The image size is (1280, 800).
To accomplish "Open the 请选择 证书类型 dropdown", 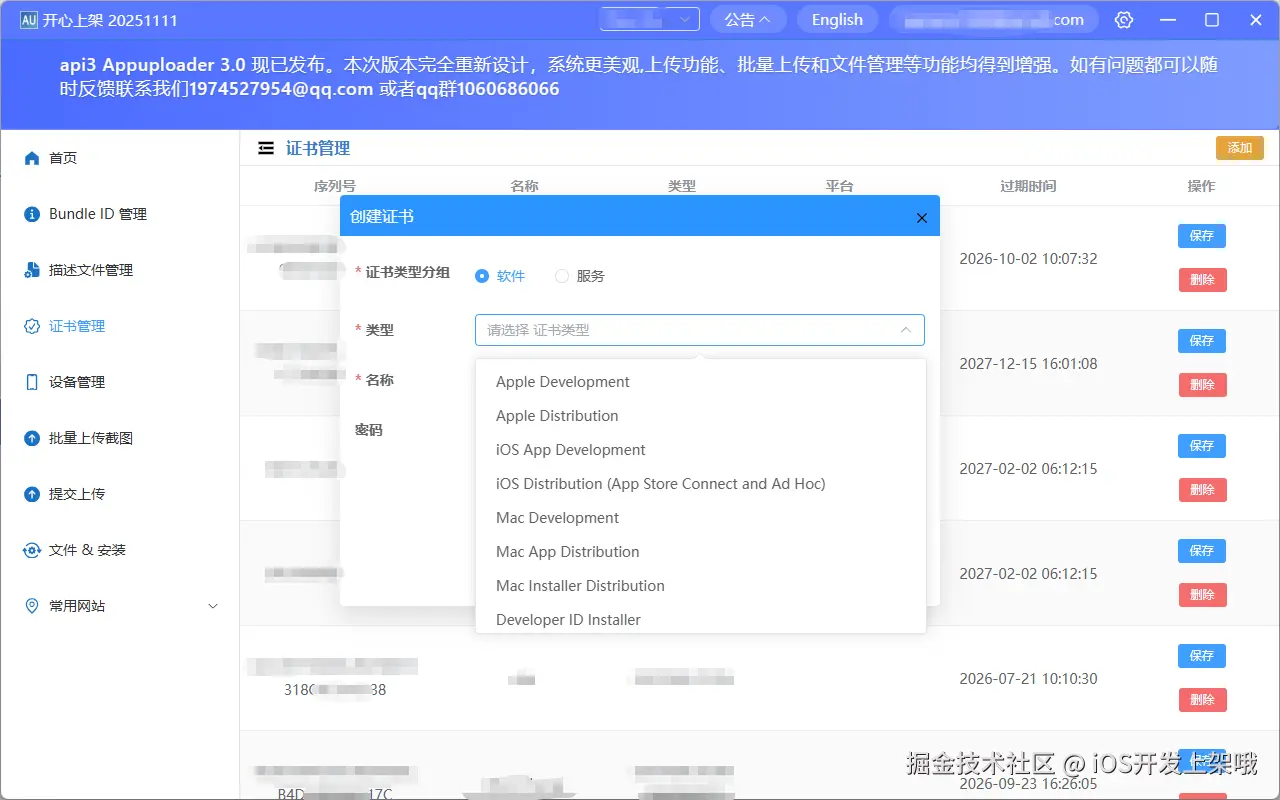I will click(700, 330).
